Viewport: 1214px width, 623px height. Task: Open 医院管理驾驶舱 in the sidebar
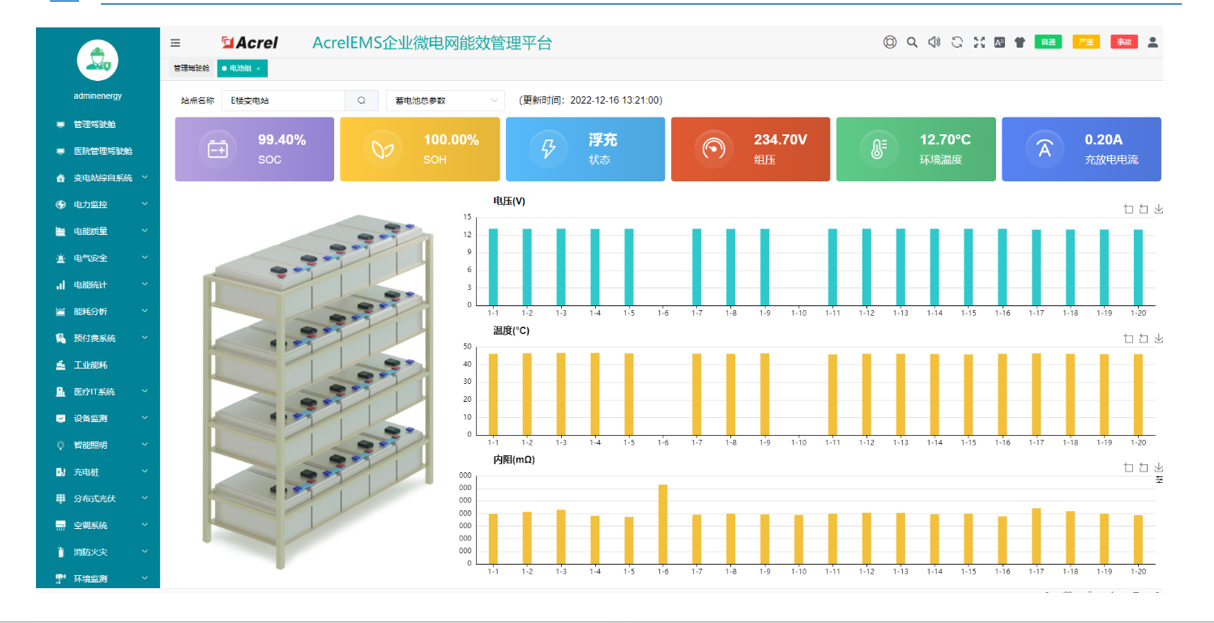click(x=98, y=151)
